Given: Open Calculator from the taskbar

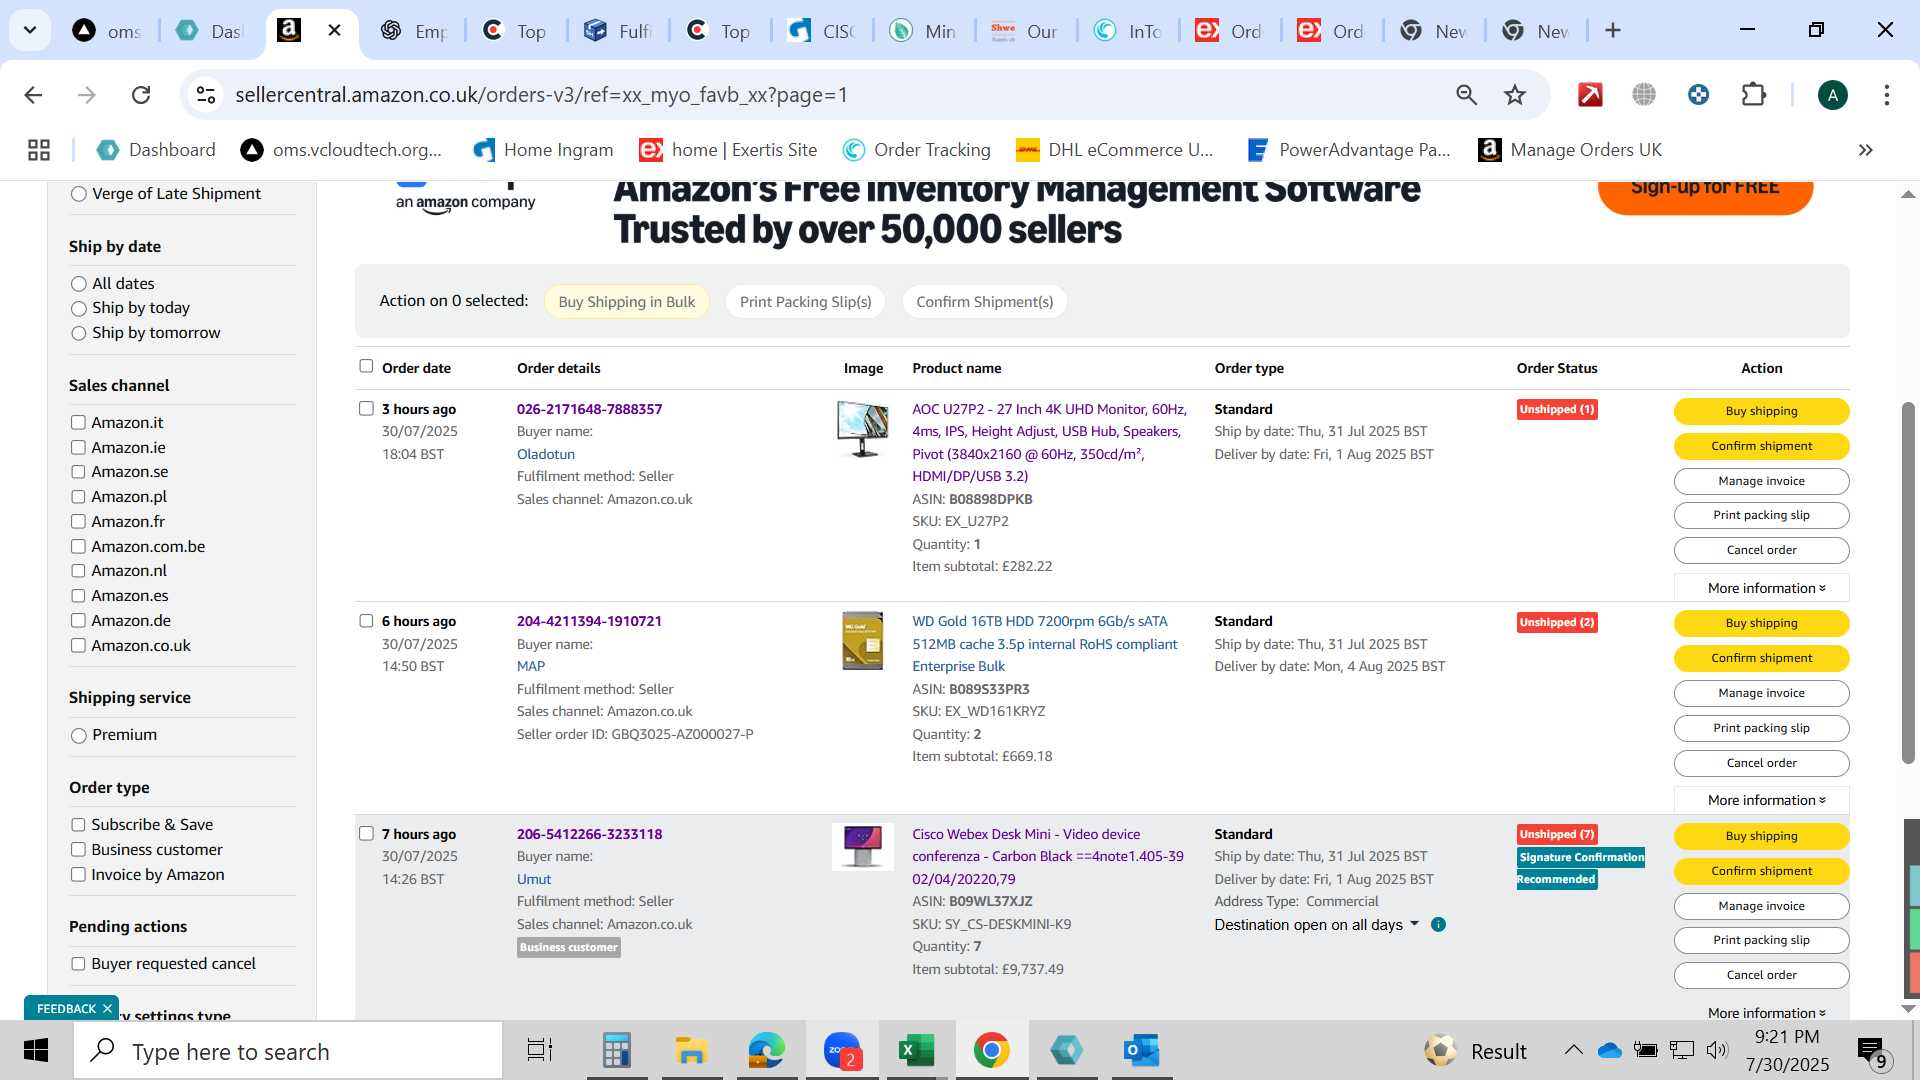Looking at the screenshot, I should click(616, 1051).
